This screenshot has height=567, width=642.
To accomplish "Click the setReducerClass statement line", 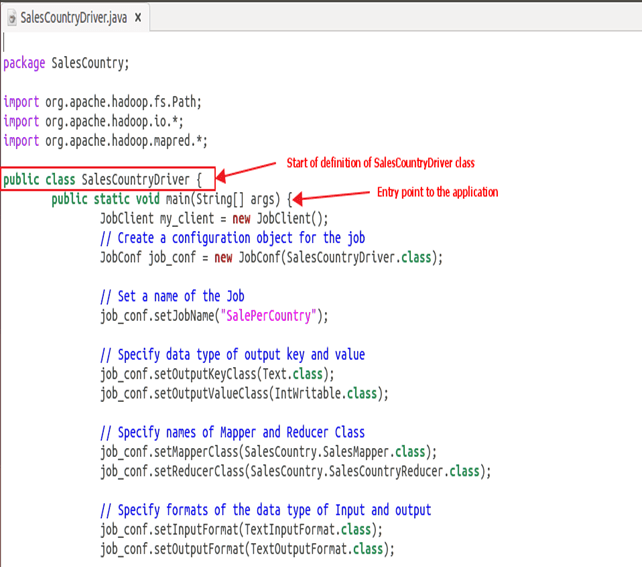I will pyautogui.click(x=295, y=471).
